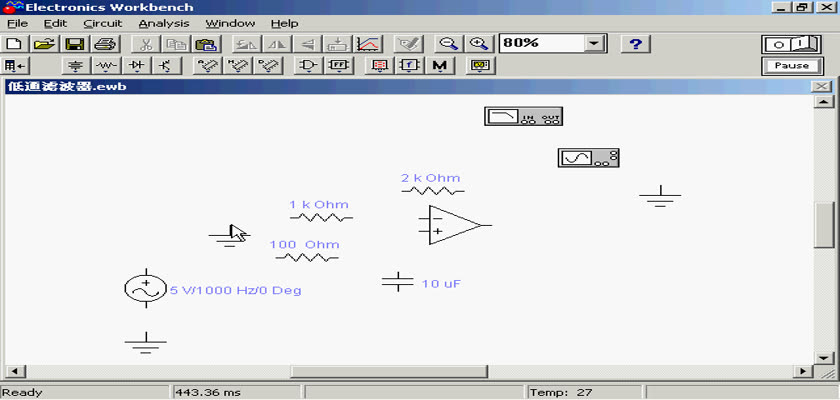Image resolution: width=840 pixels, height=400 pixels.
Task: Select the 100 Ohm resistor
Action: [x=307, y=258]
